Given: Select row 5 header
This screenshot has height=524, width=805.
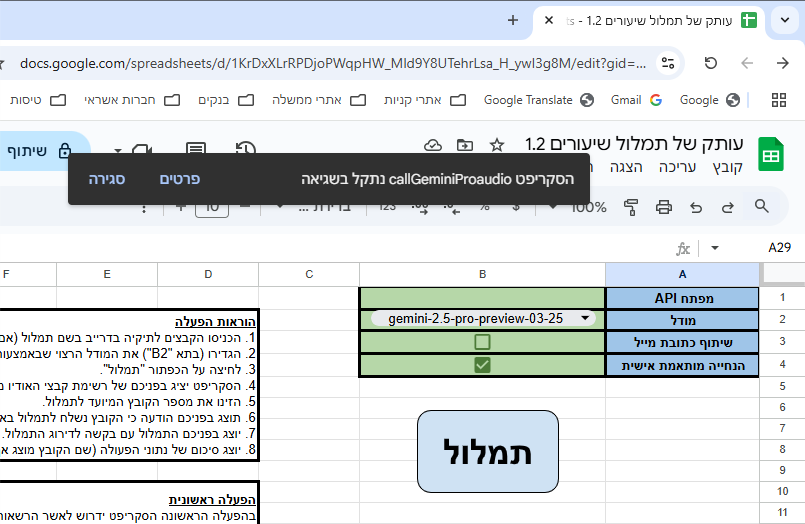Looking at the screenshot, I should pos(782,386).
